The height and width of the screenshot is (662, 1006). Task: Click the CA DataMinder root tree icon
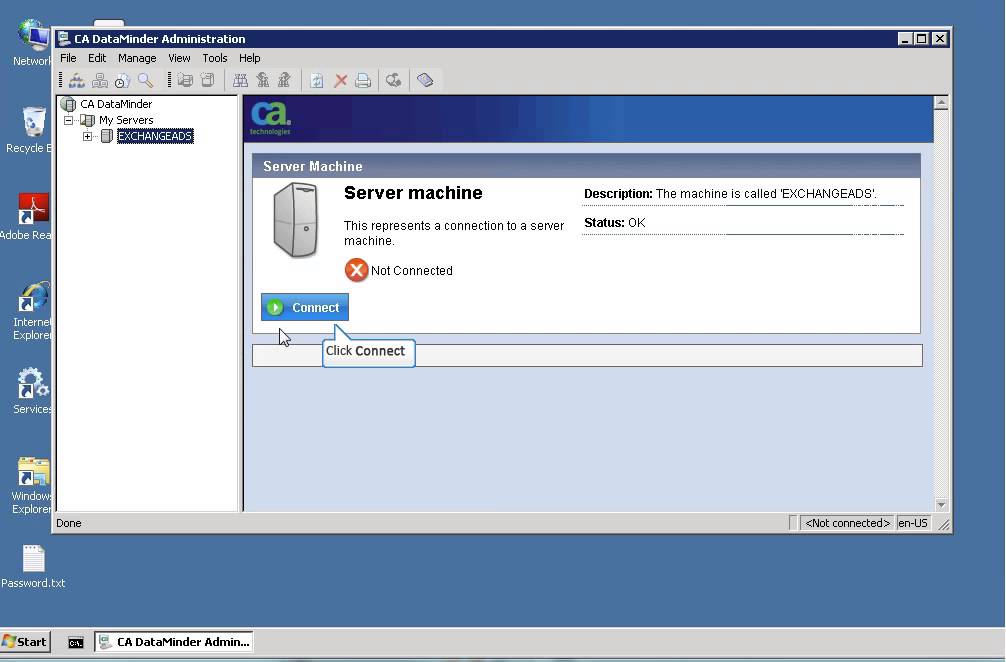coord(68,104)
